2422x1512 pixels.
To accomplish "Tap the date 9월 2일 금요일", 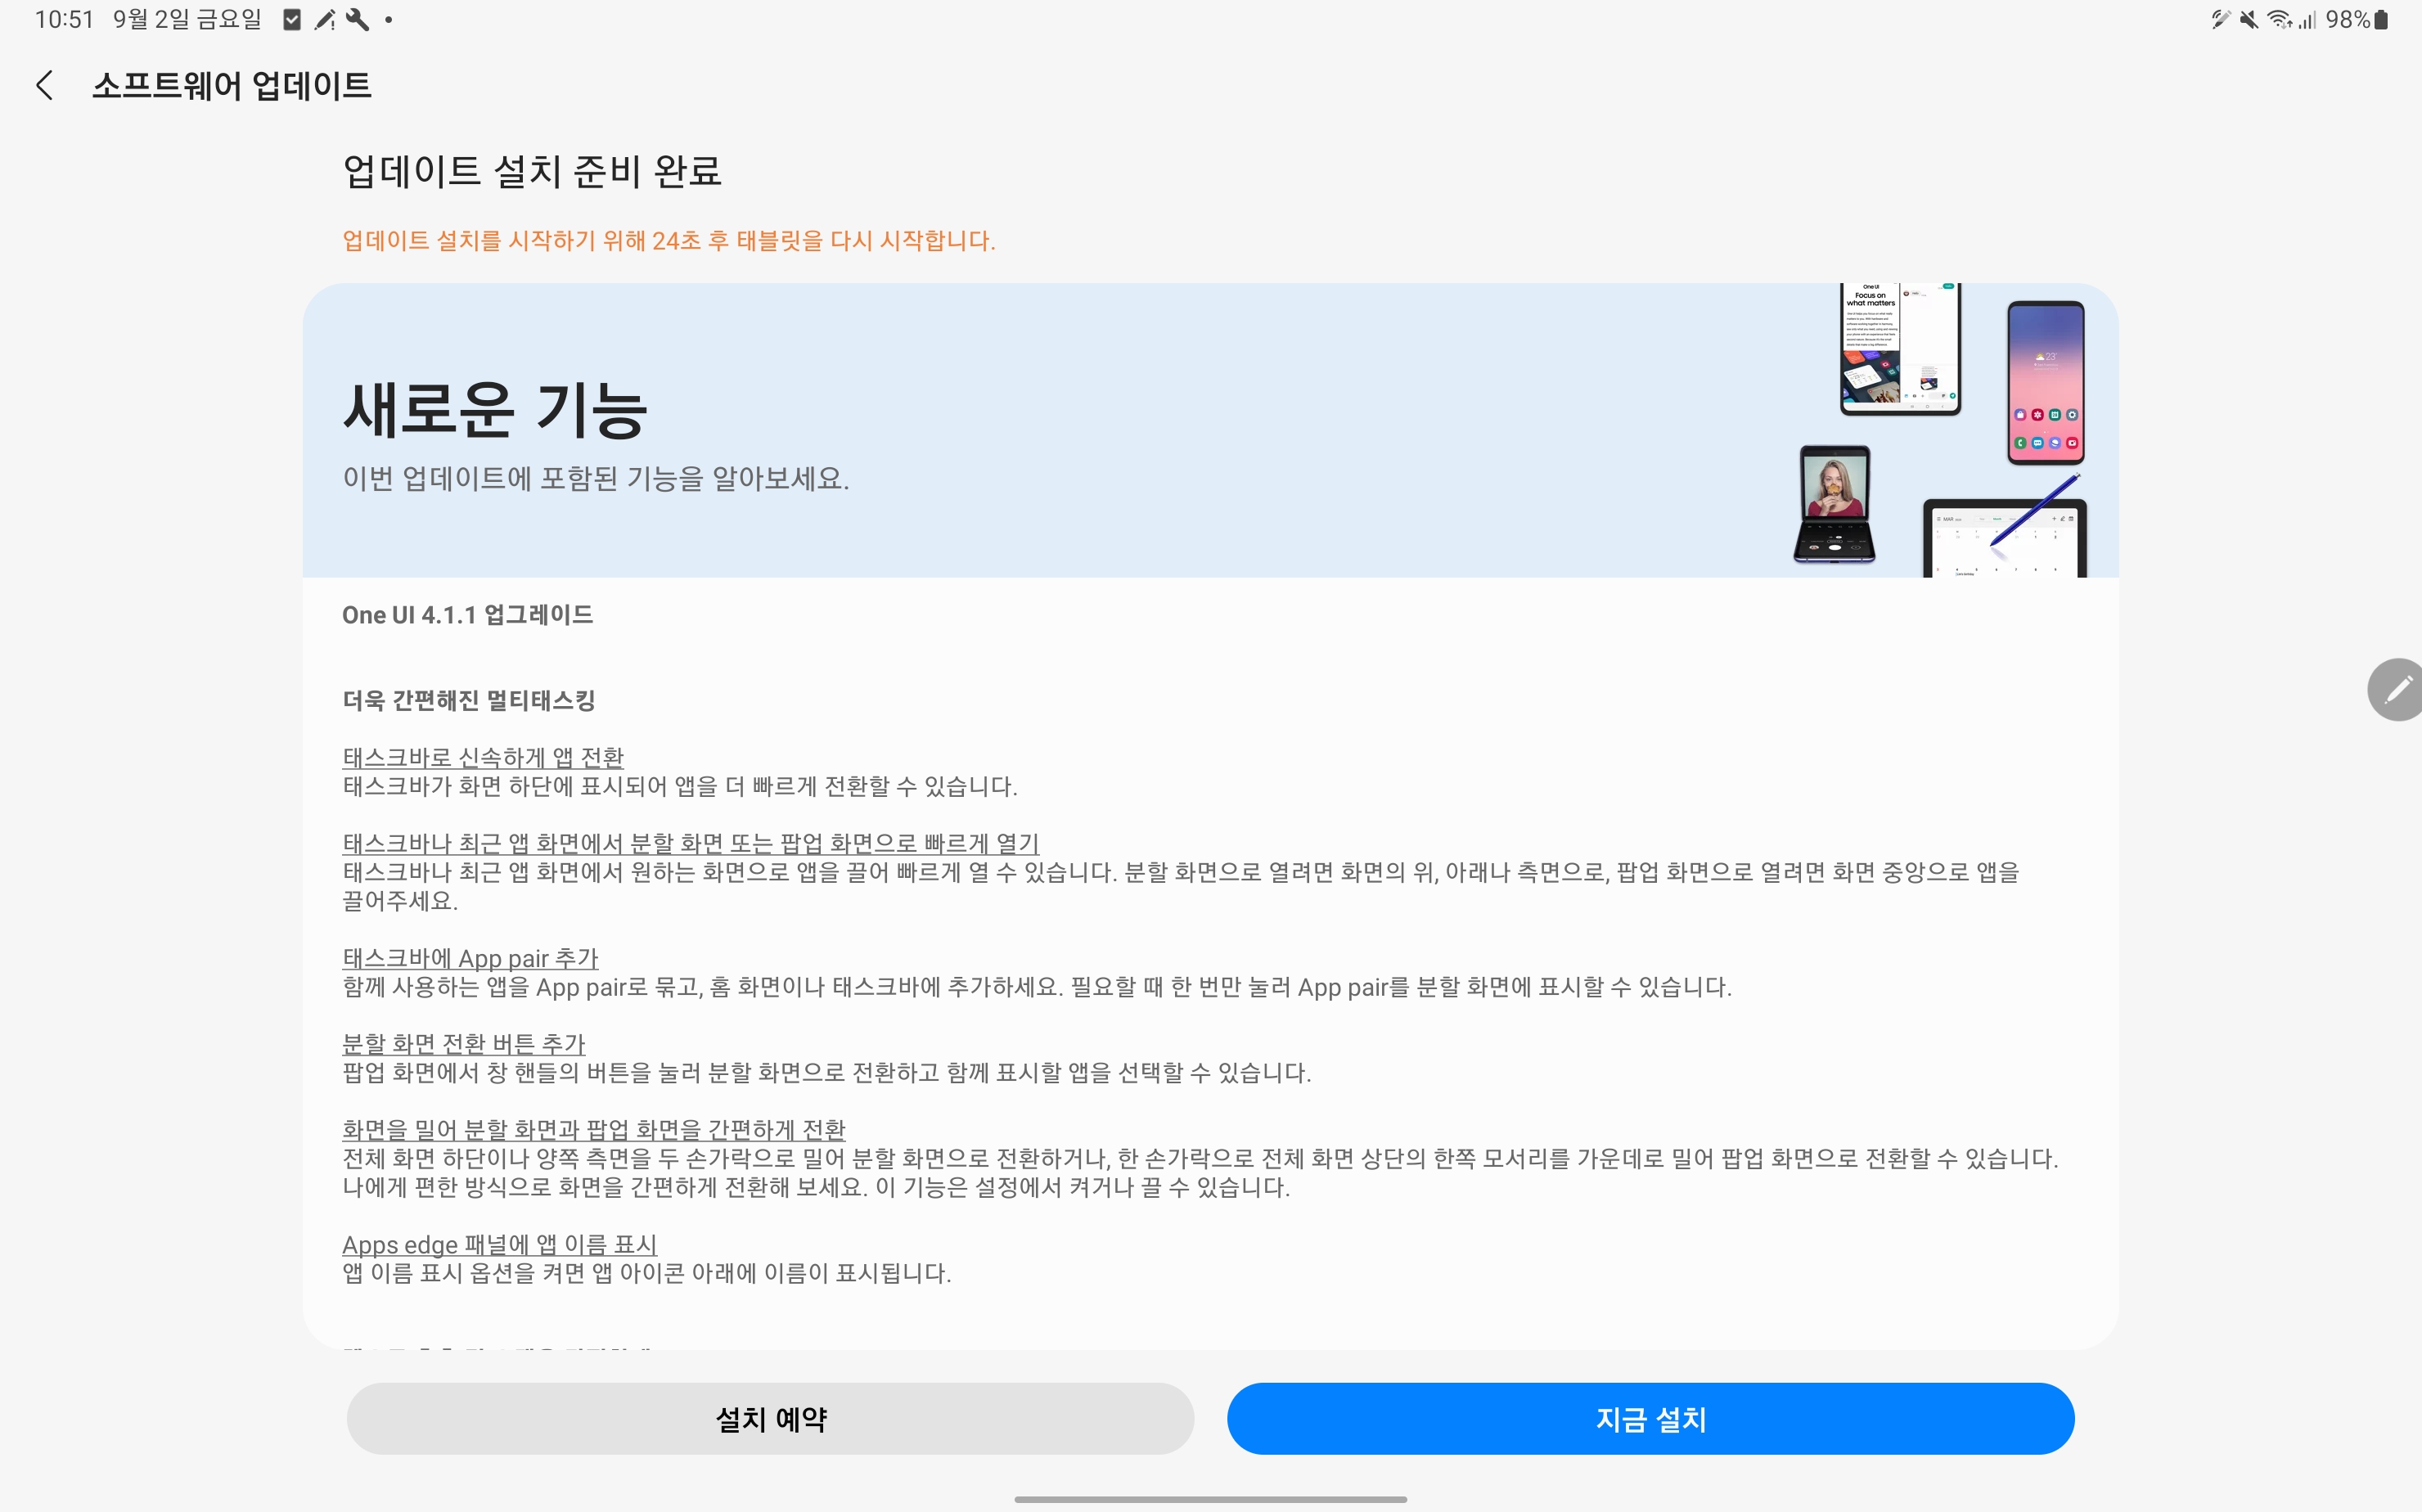I will pos(187,19).
